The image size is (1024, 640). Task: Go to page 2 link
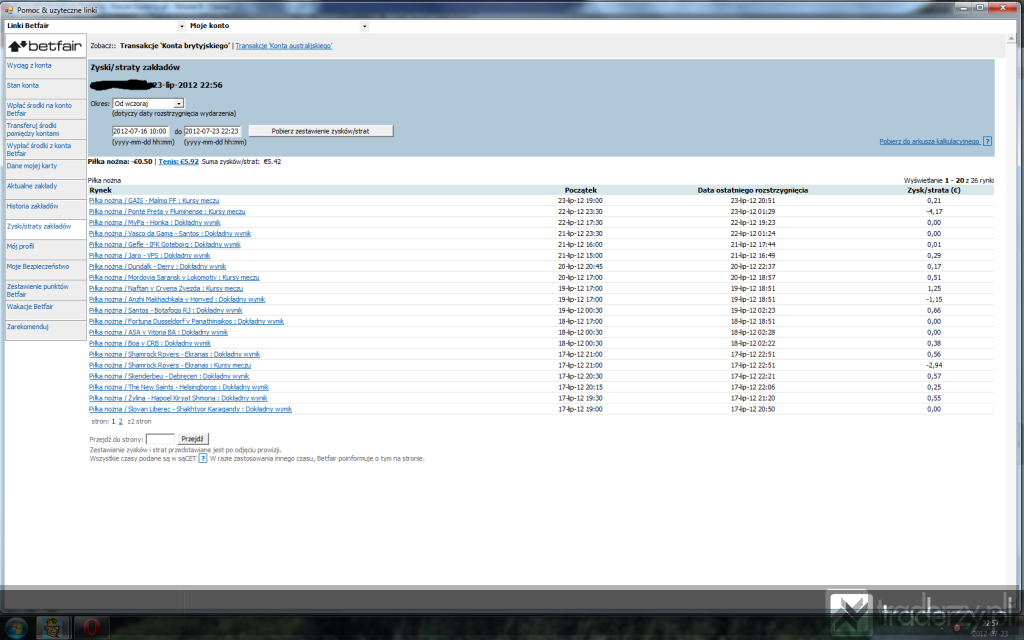pyautogui.click(x=120, y=422)
